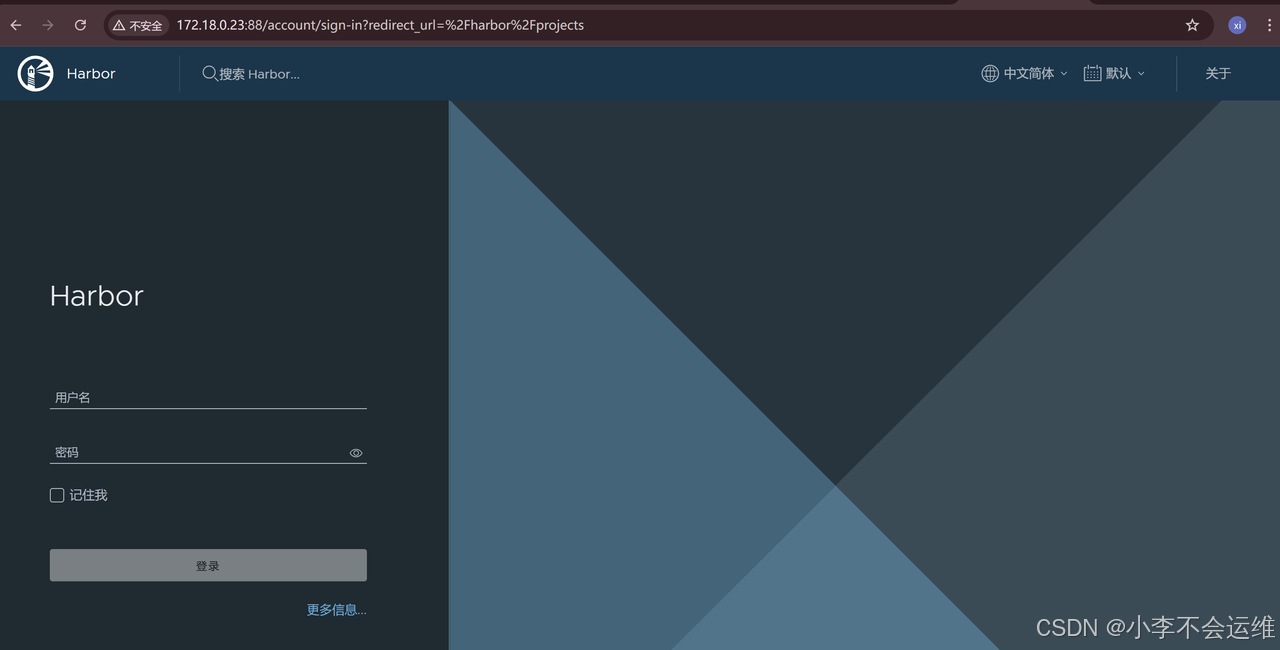Click the browser address bar URL
Viewport: 1280px width, 650px height.
tap(380, 25)
